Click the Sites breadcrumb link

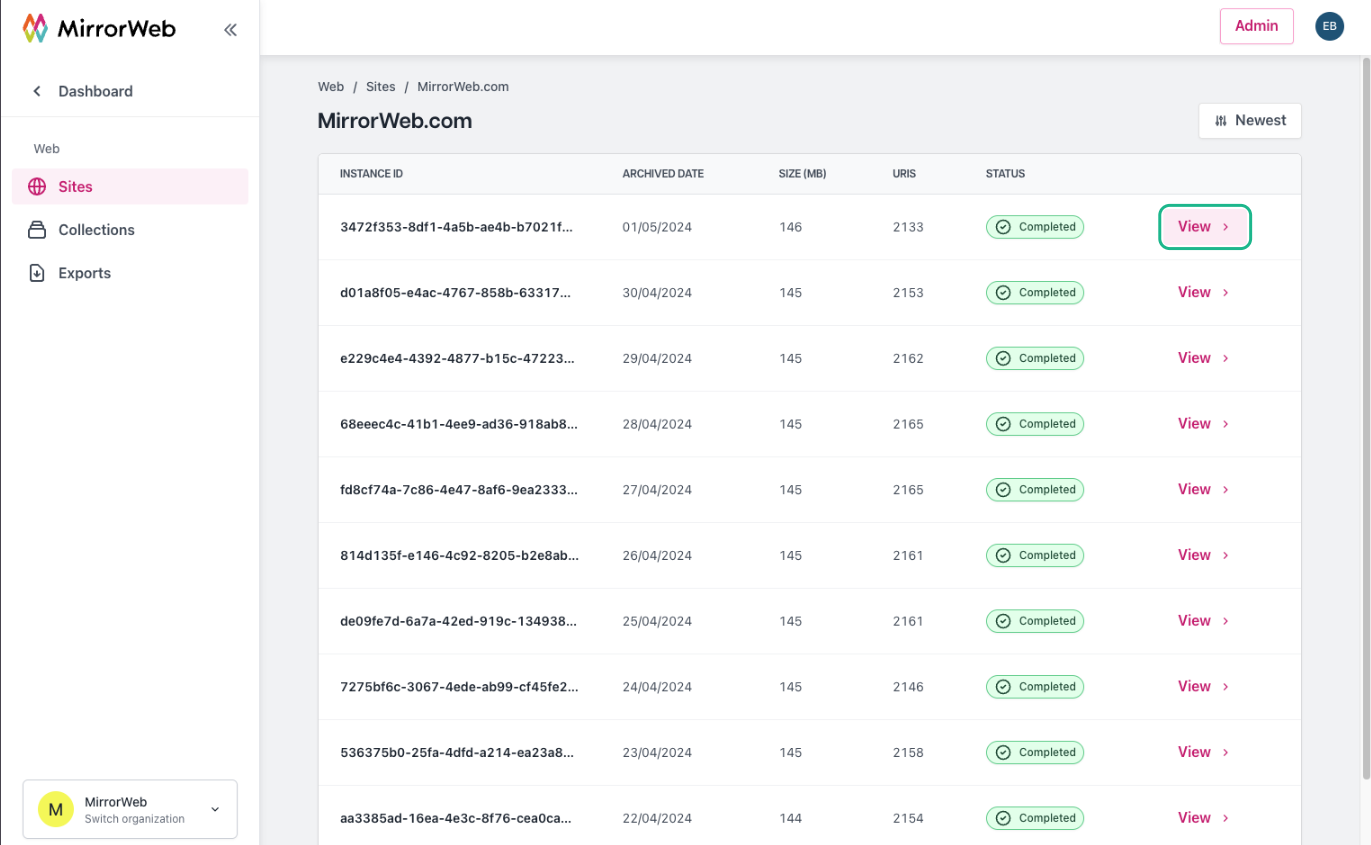[x=381, y=87]
